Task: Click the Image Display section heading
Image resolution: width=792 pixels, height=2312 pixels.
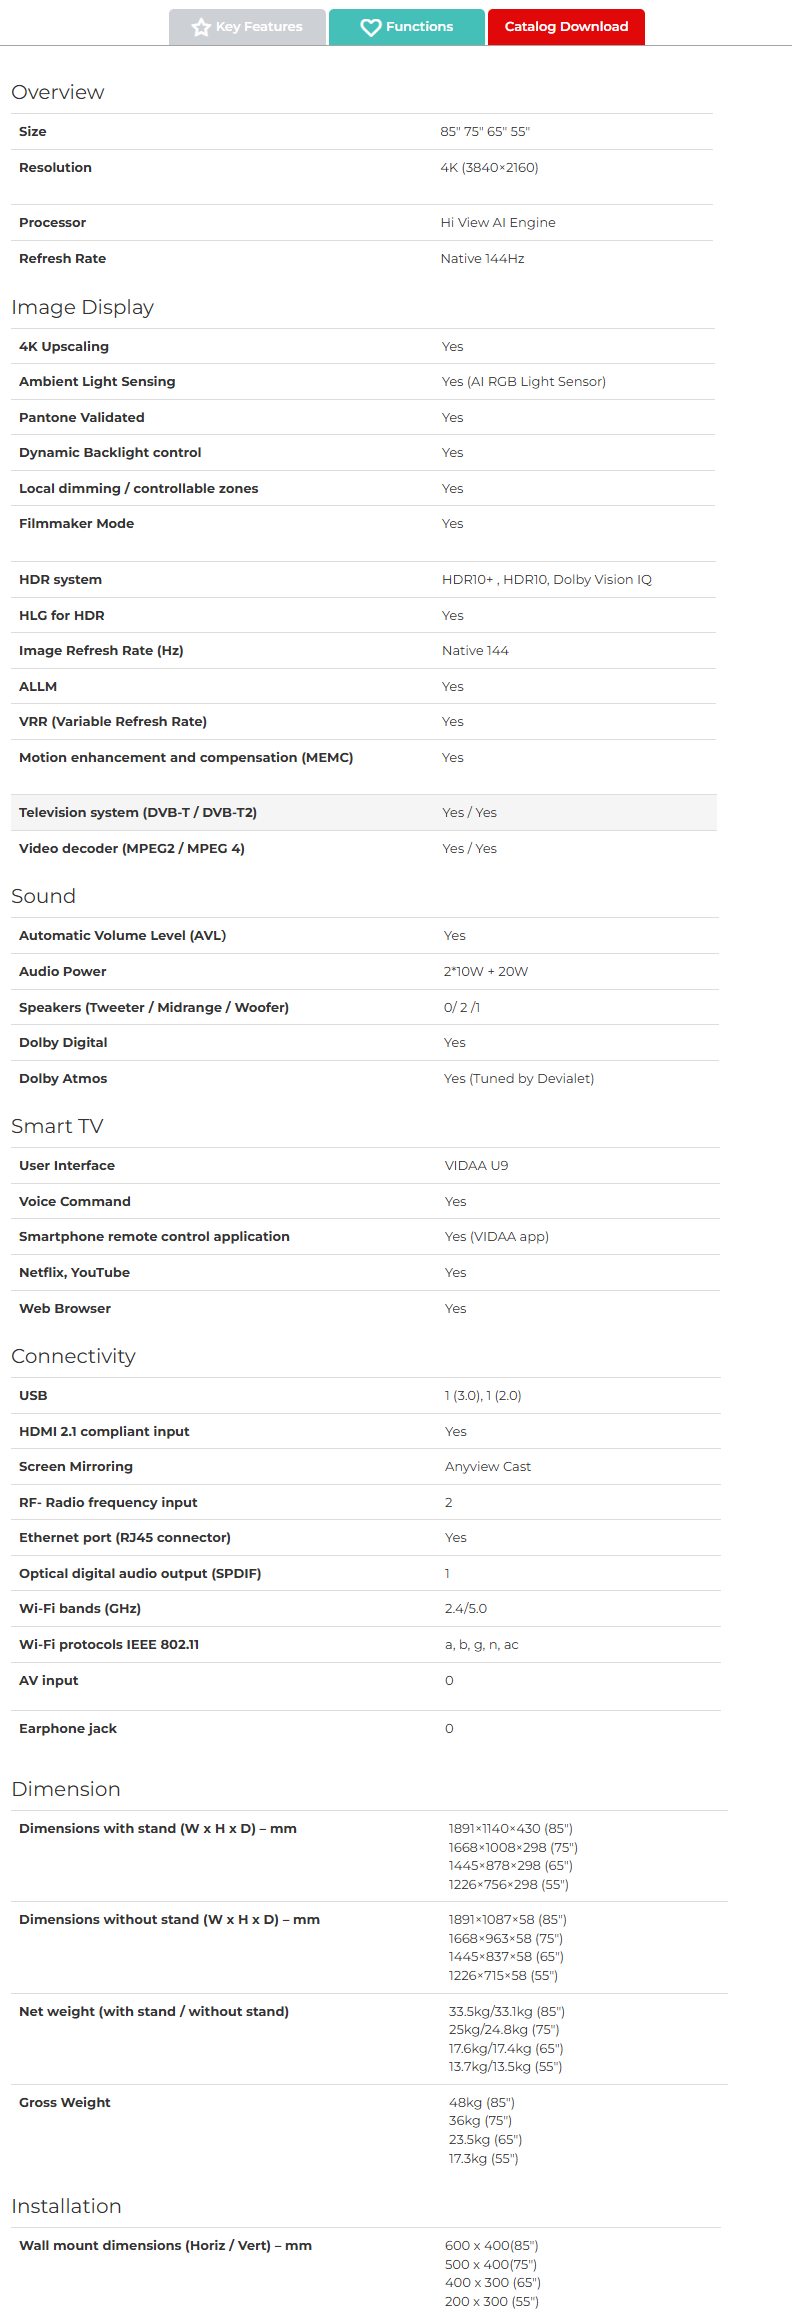Action: coord(83,307)
